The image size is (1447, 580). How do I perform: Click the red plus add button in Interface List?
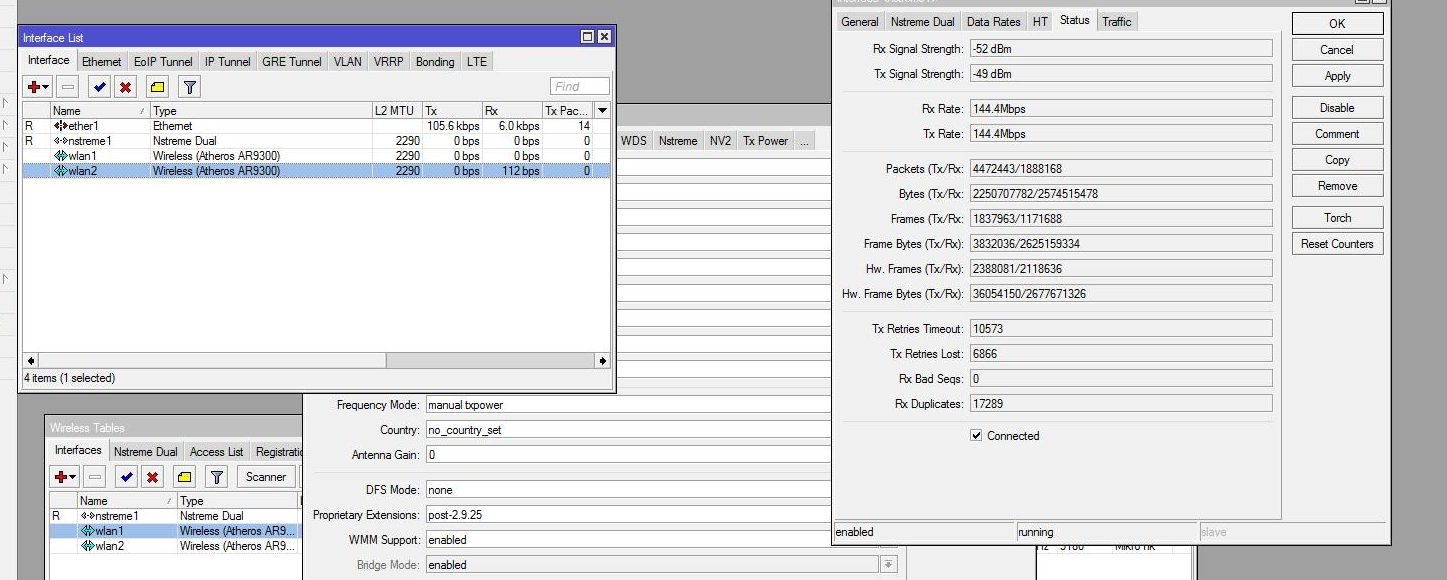coord(38,87)
